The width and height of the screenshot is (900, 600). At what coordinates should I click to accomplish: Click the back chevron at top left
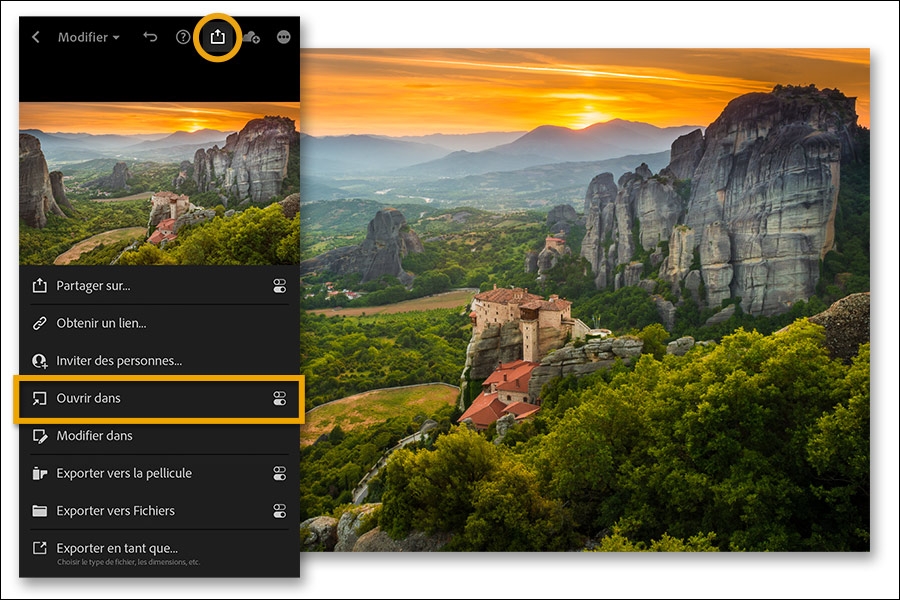pyautogui.click(x=37, y=37)
